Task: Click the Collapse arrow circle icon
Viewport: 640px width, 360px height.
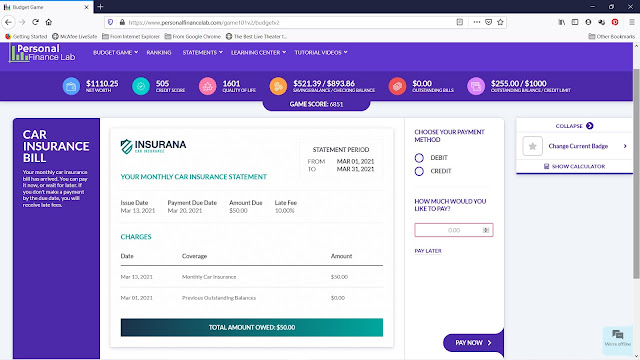Action: (x=589, y=126)
